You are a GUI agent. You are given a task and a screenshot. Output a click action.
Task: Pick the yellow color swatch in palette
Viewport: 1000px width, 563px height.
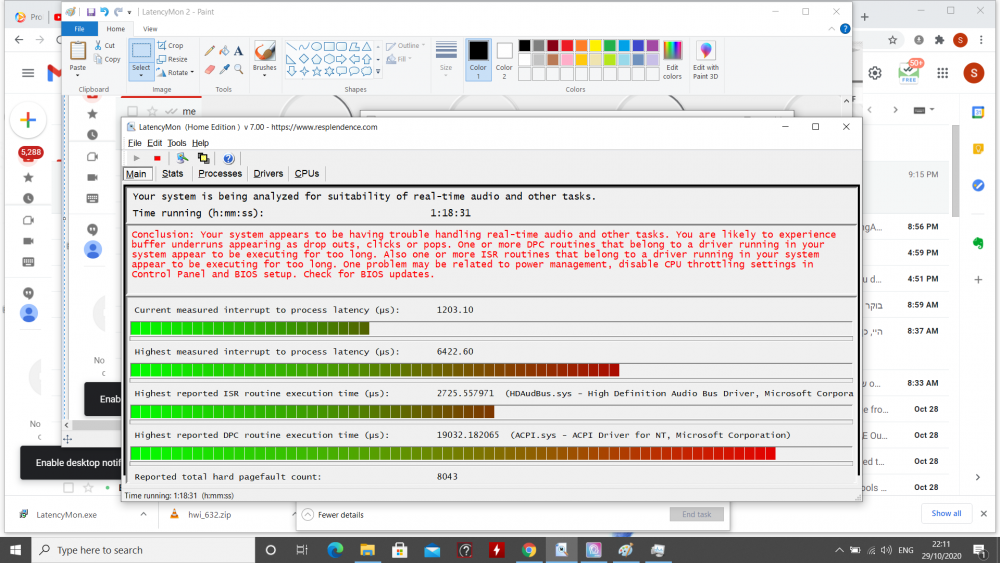point(596,45)
